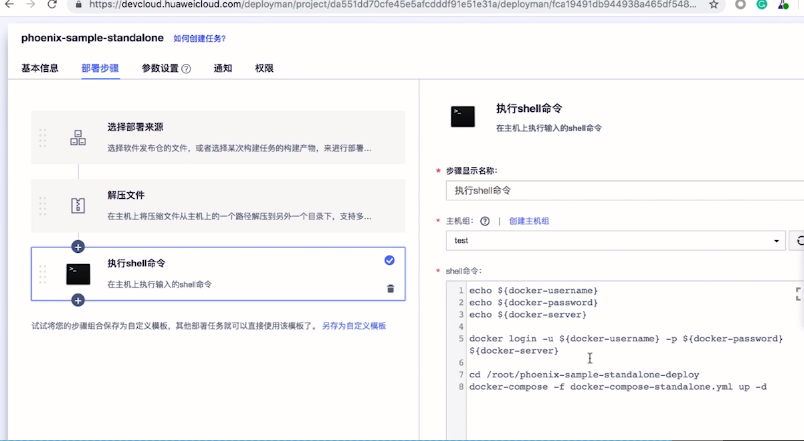The height and width of the screenshot is (441, 804).
Task: Click the cd /root/phoenix-sample-standalone-deploy line
Action: [x=584, y=375]
